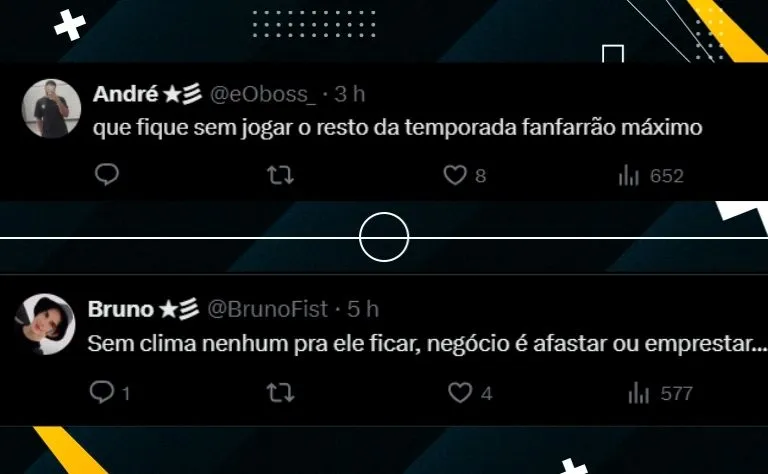Screen dimensions: 768x474
Task: Reply to Bruno's tweet with 1 reply
Action: tap(110, 393)
